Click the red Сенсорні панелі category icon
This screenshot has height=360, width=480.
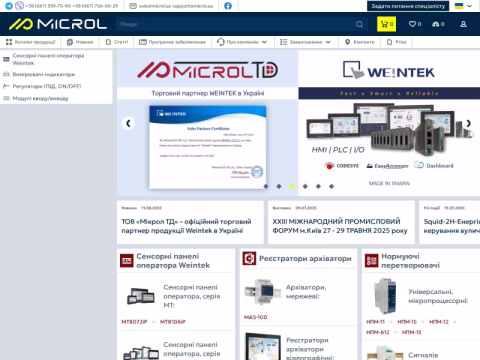(127, 261)
